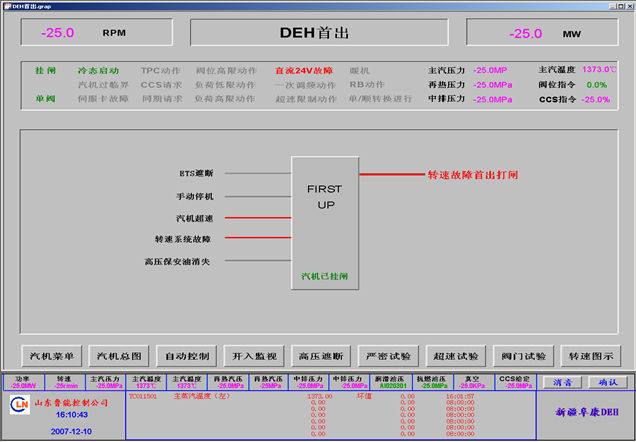Click the DEH首出 title banner
The image size is (636, 442).
[x=319, y=32]
